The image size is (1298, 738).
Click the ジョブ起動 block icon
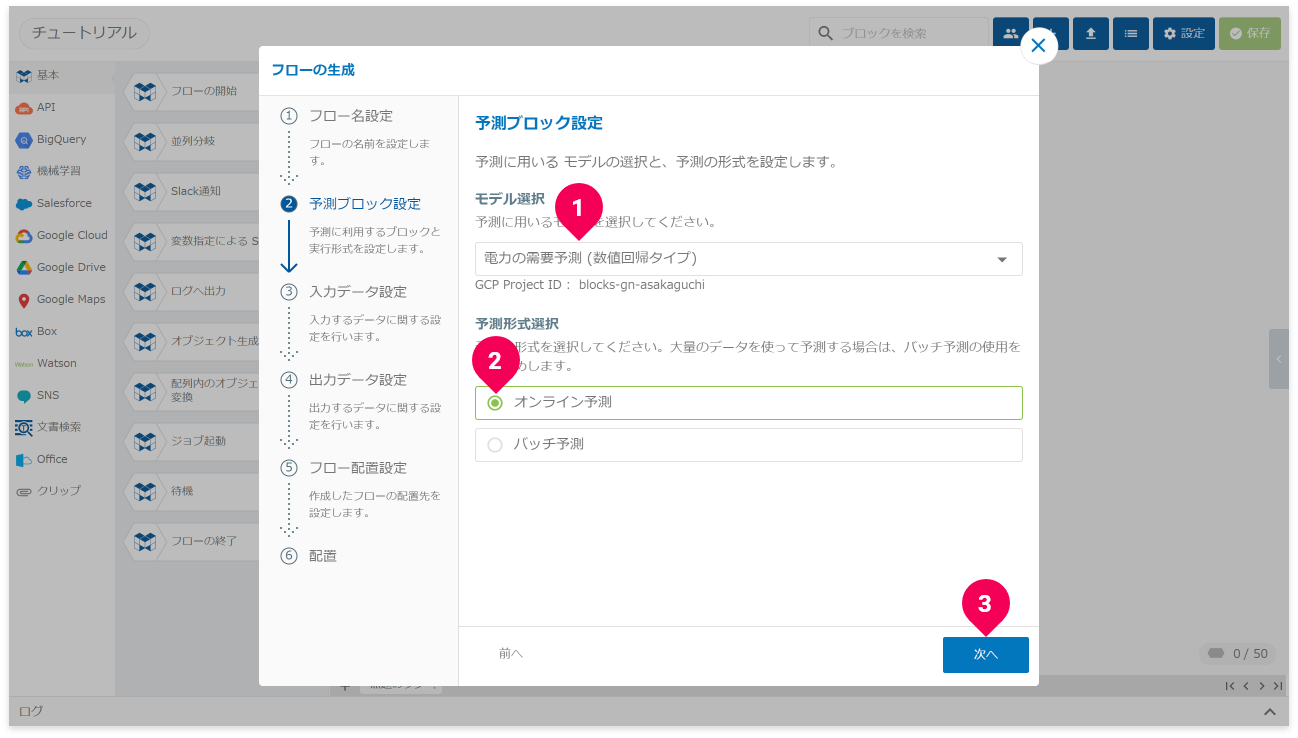[x=146, y=441]
